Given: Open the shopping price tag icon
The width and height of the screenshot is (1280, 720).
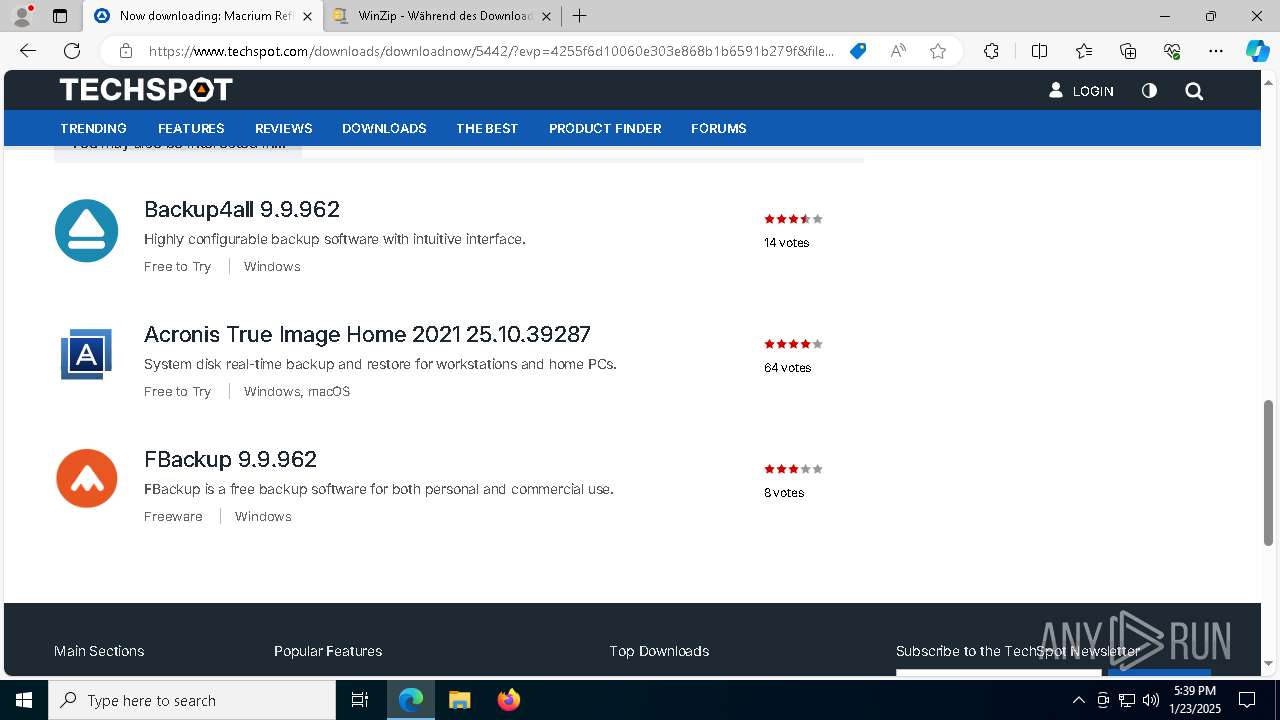Looking at the screenshot, I should pos(858,51).
